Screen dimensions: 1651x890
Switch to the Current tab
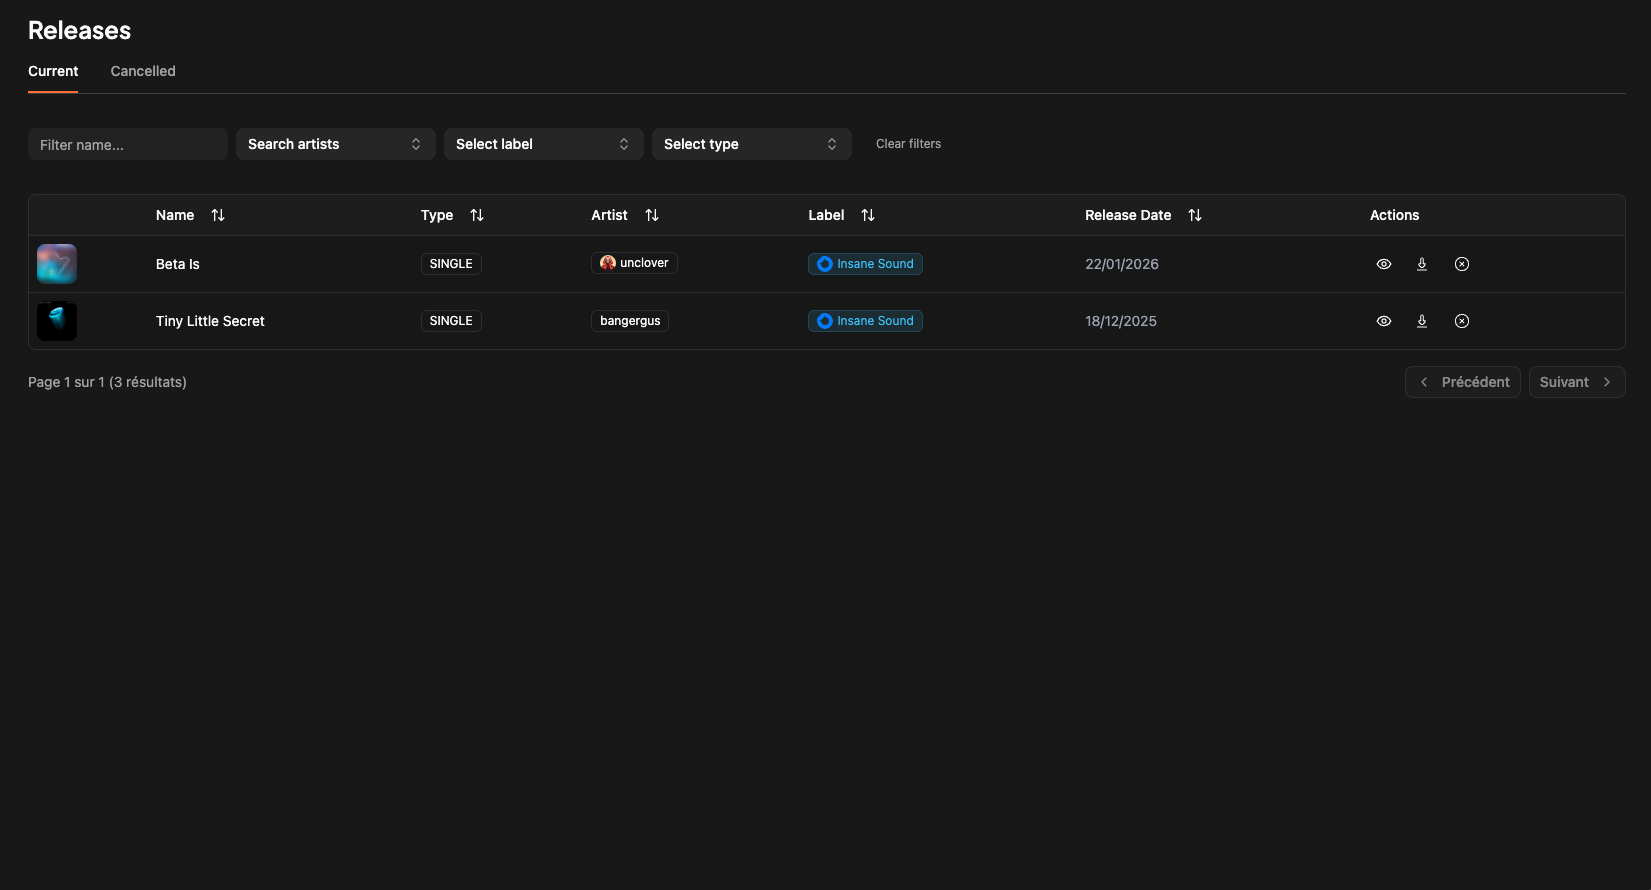(x=53, y=71)
